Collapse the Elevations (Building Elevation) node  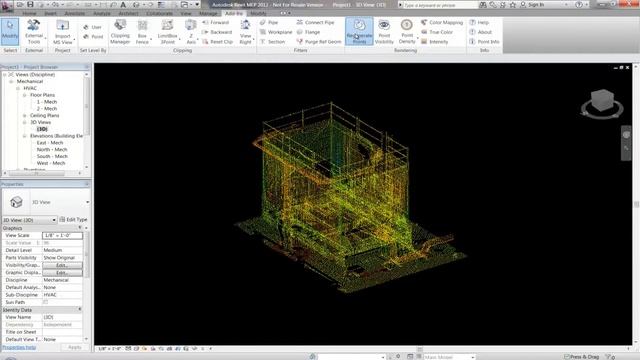pyautogui.click(x=24, y=136)
